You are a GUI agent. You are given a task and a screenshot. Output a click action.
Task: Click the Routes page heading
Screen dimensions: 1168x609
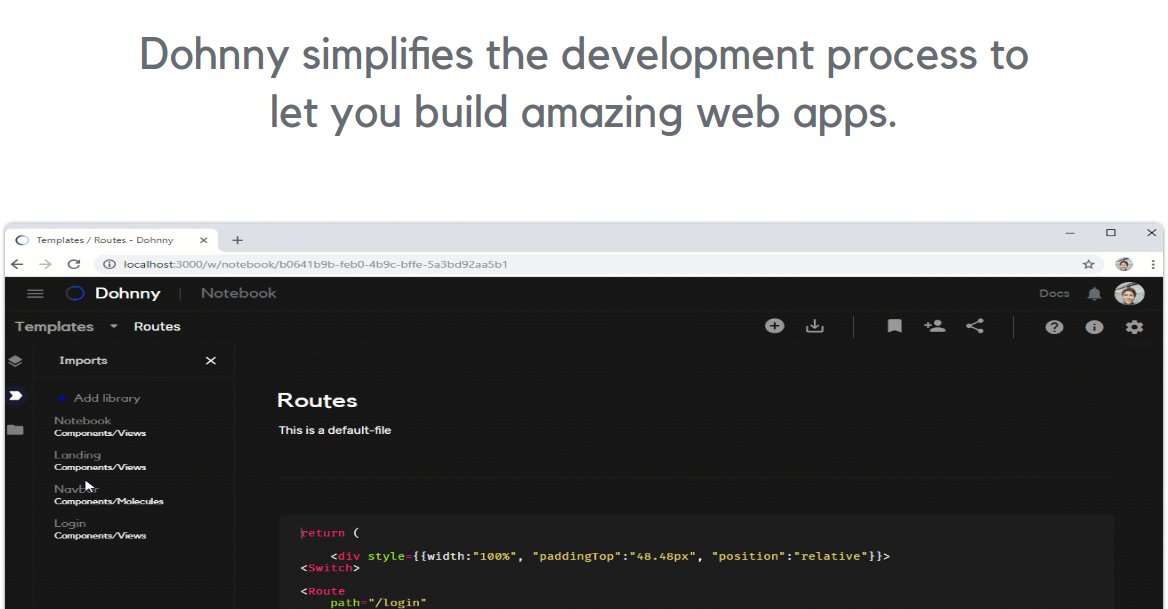[x=317, y=401]
